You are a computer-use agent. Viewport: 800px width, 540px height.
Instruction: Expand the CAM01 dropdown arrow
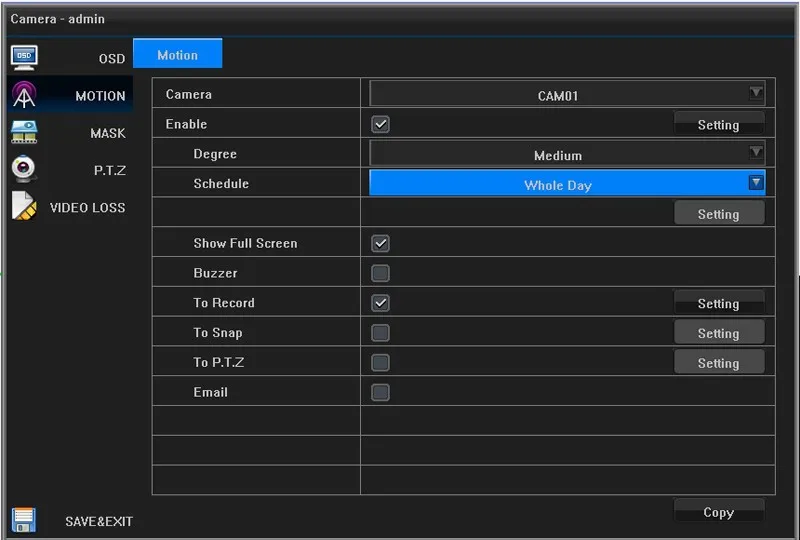tap(756, 93)
